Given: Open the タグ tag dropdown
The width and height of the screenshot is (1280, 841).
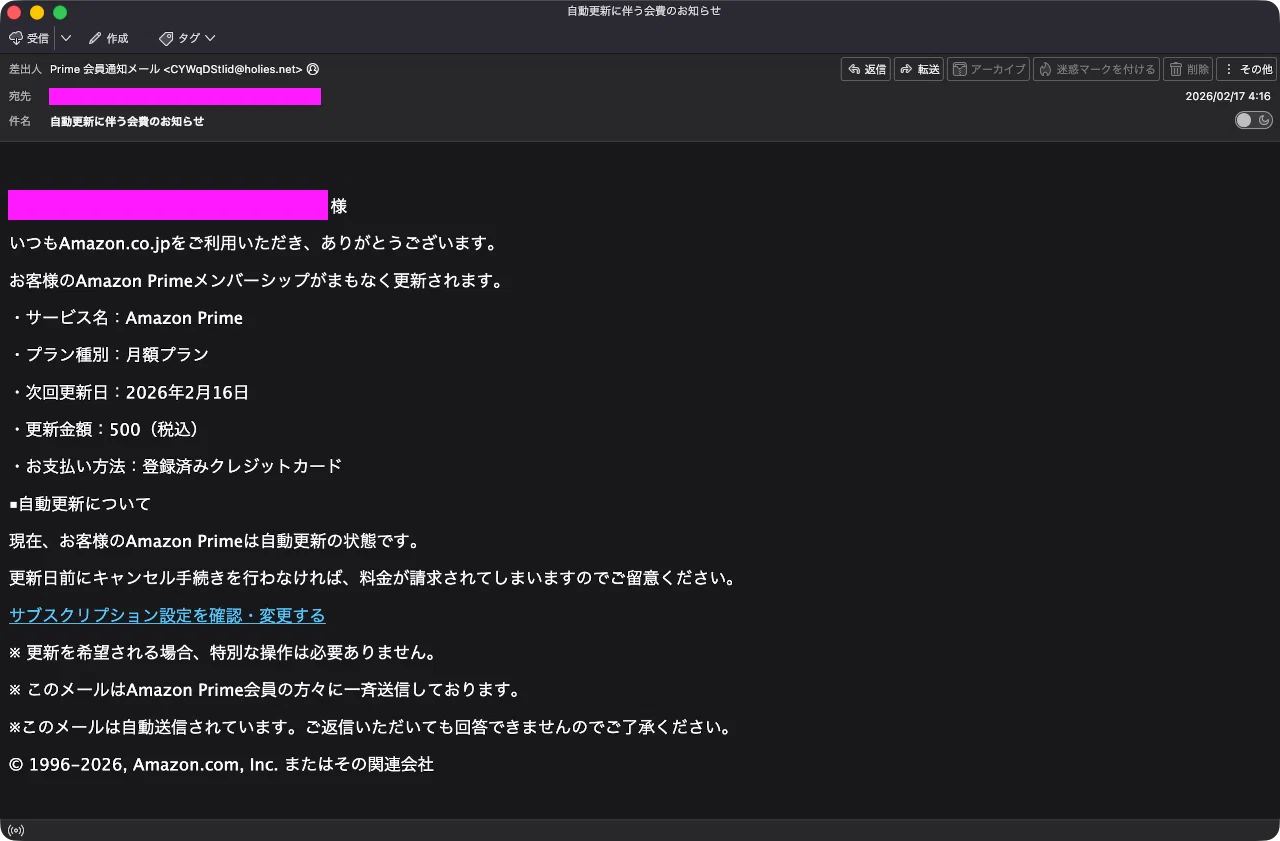Looking at the screenshot, I should [187, 38].
